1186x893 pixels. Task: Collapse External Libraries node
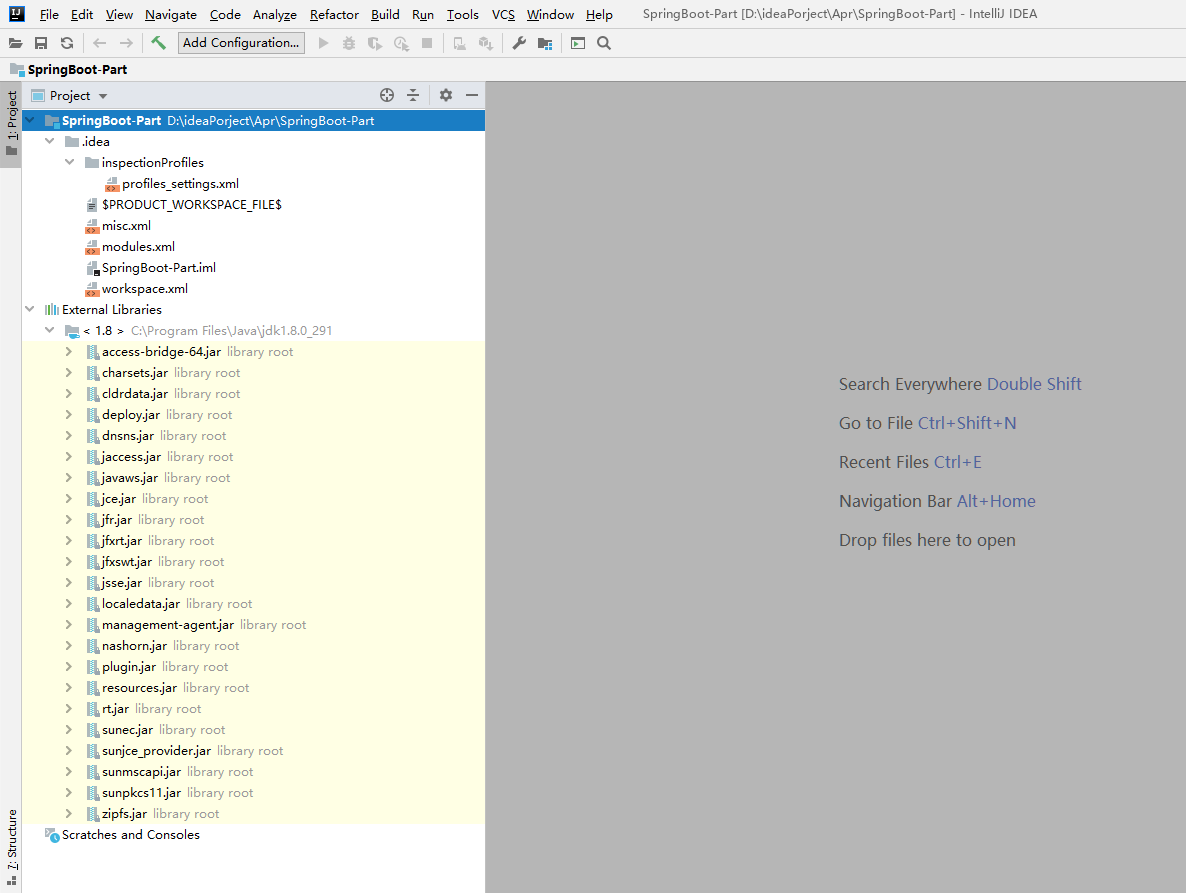30,309
